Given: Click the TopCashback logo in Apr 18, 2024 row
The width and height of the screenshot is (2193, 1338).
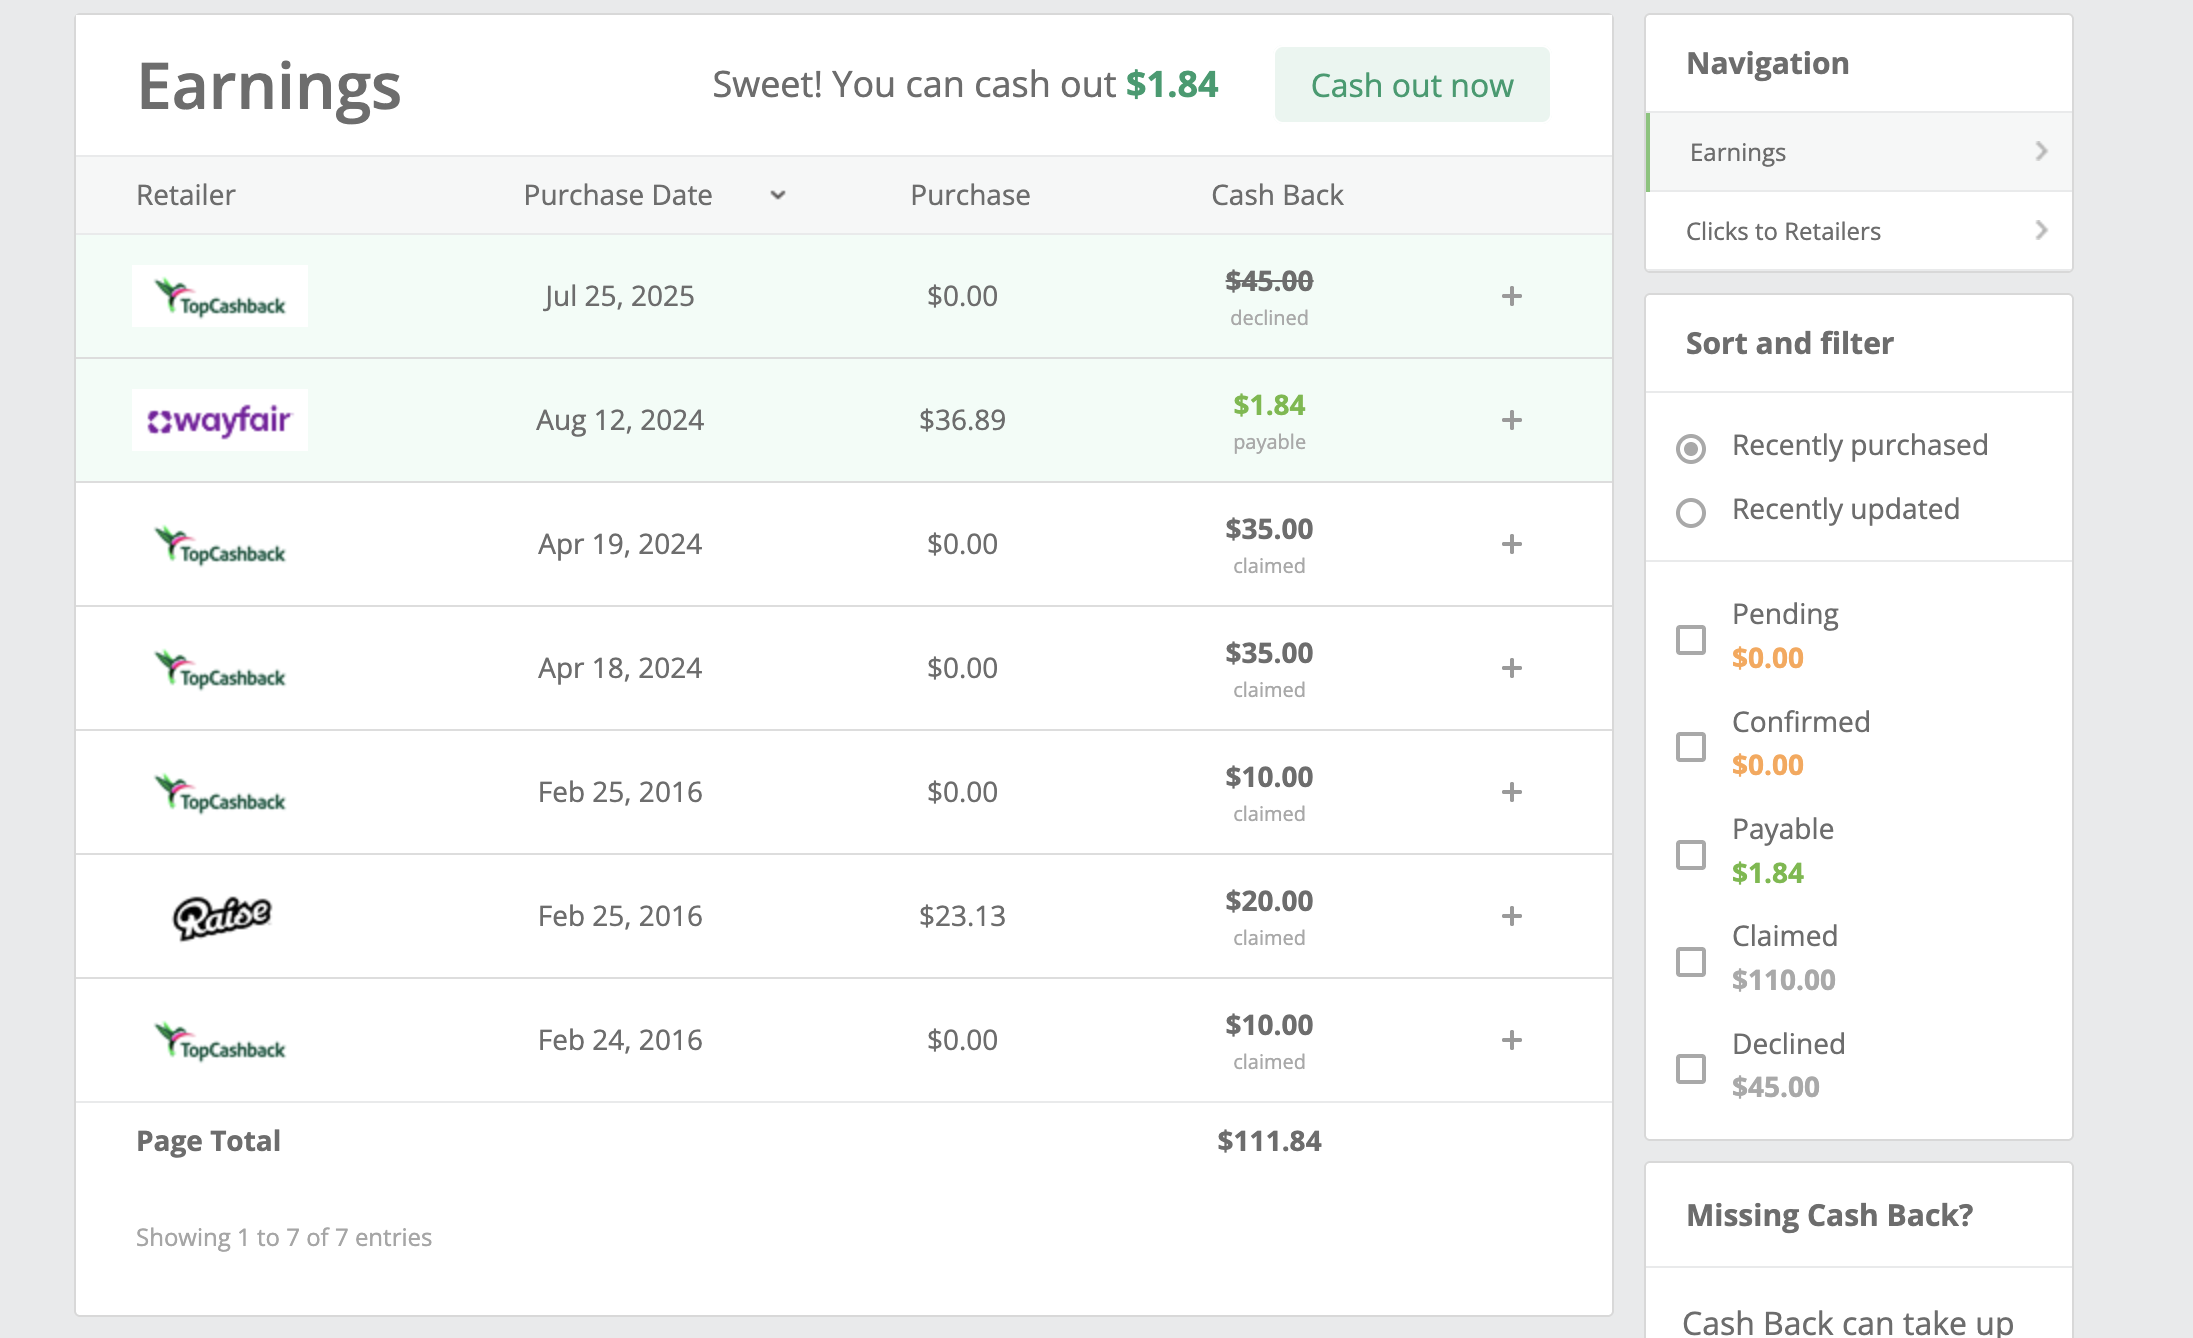Looking at the screenshot, I should (220, 669).
